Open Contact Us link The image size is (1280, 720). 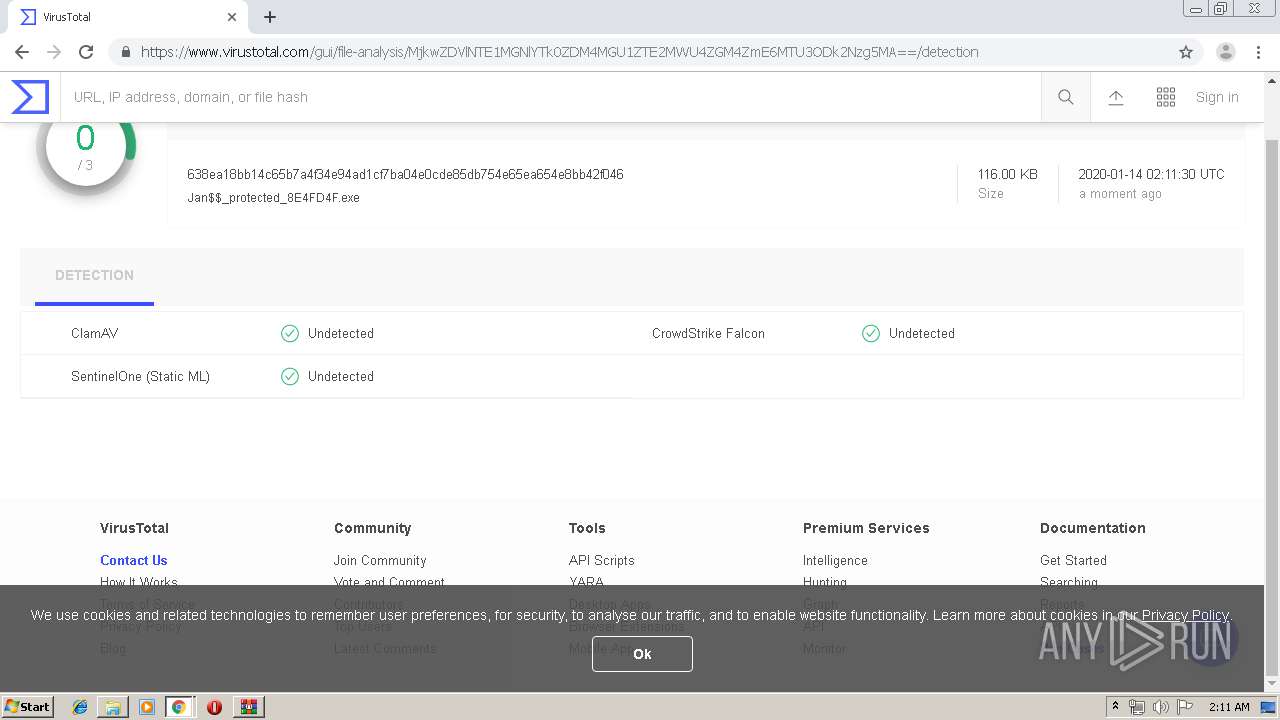coord(134,560)
